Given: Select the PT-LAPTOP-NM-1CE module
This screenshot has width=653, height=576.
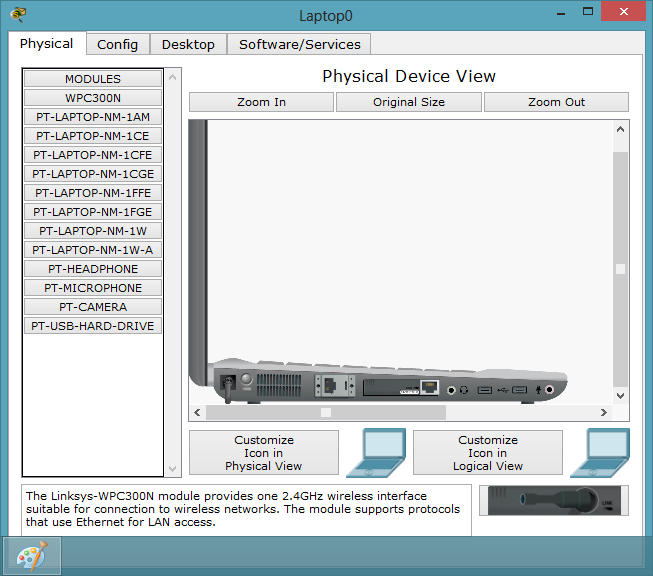Looking at the screenshot, I should point(93,136).
